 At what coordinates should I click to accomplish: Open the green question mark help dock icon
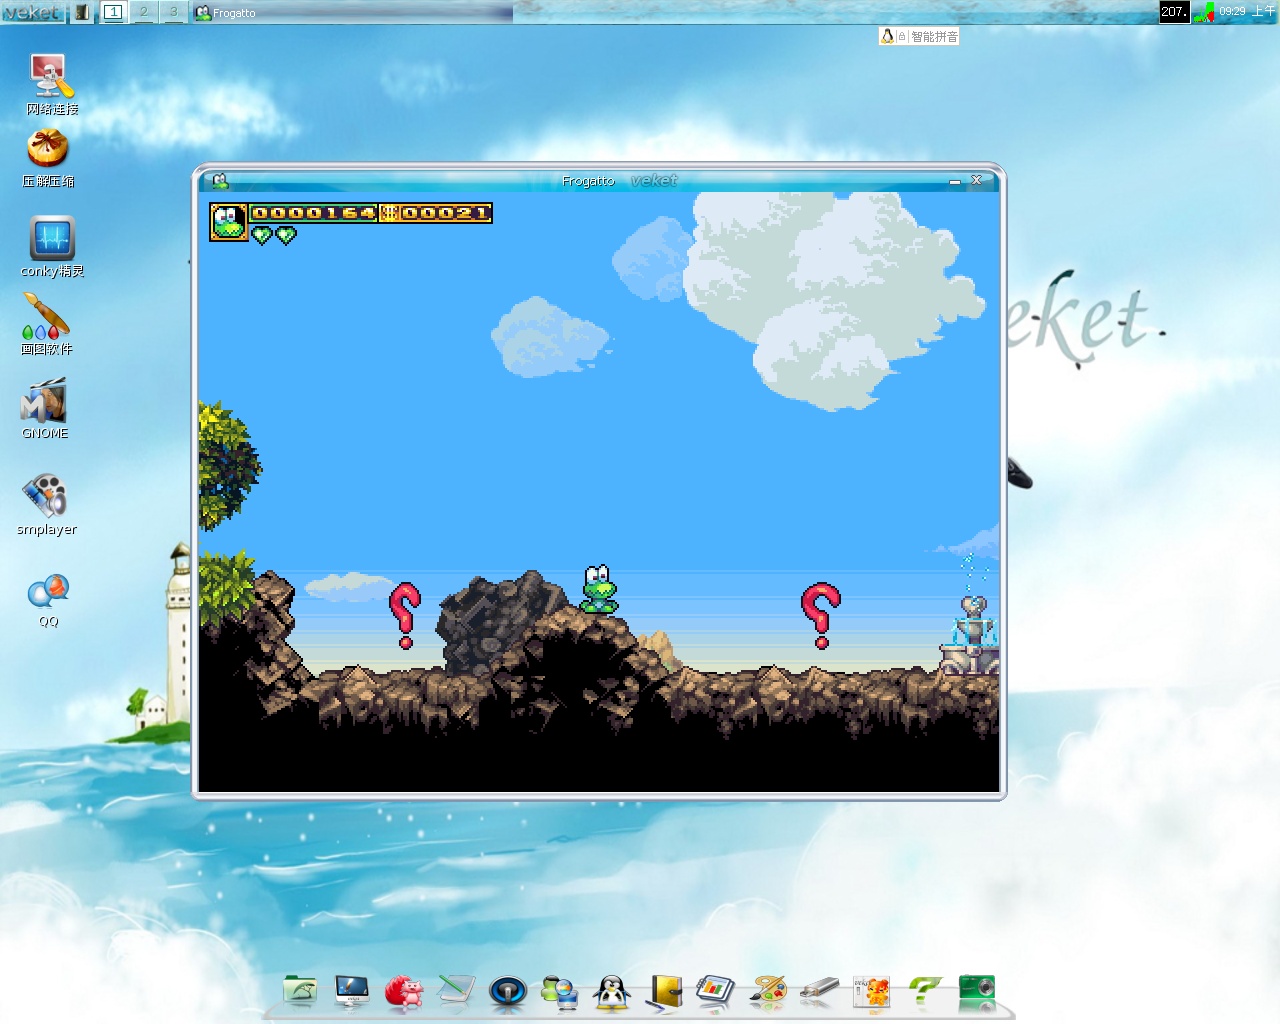pos(924,991)
